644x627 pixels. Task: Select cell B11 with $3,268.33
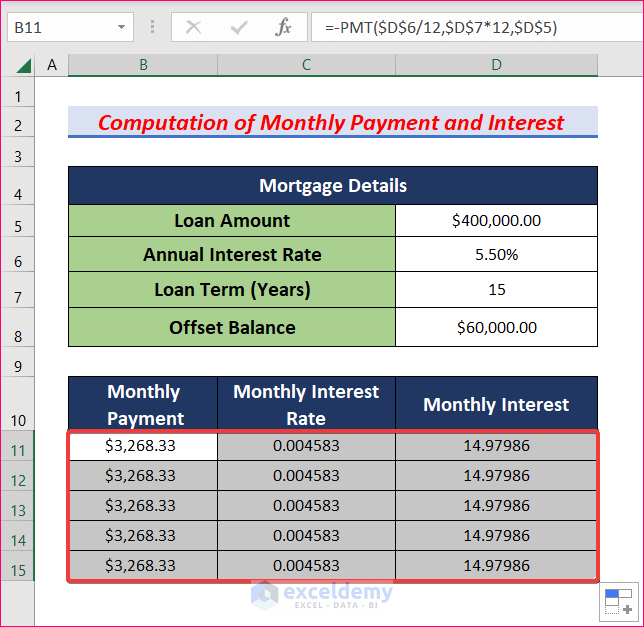143,446
